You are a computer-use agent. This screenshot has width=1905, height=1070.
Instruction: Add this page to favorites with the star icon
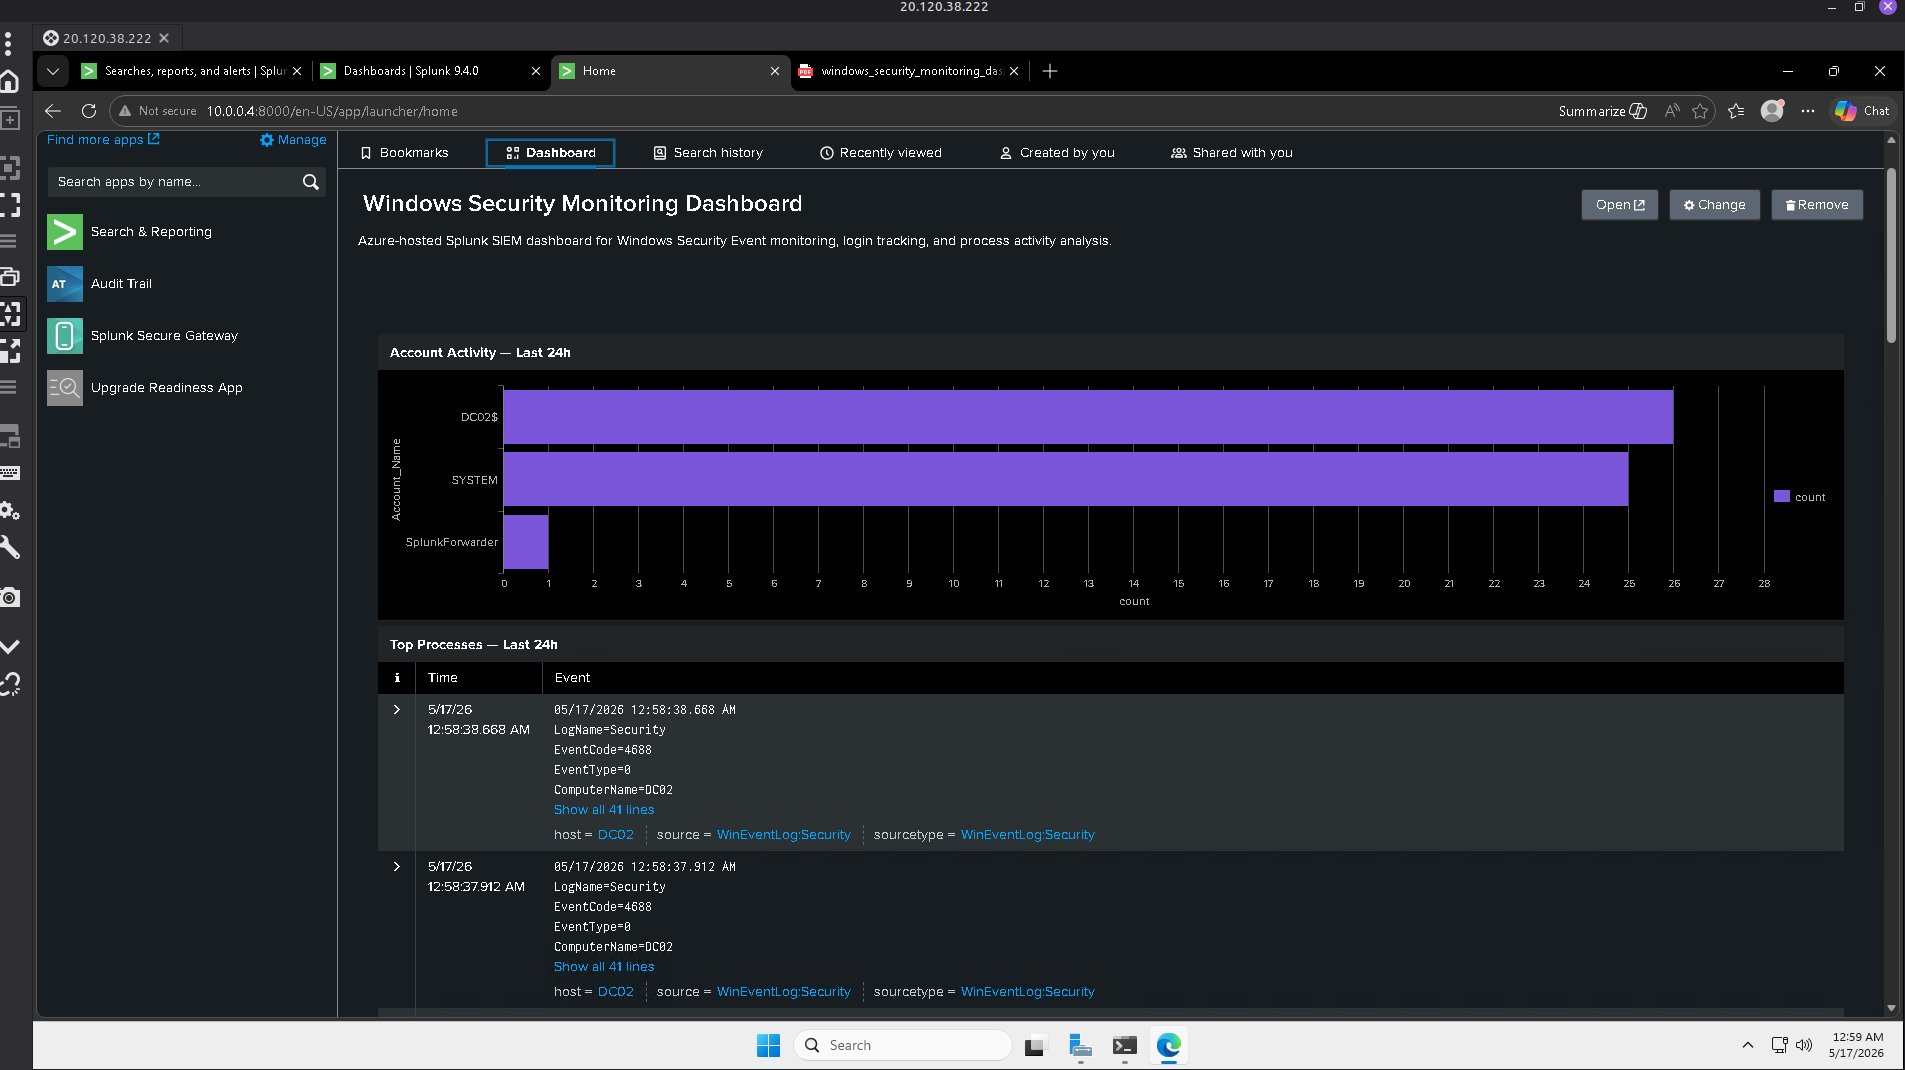(x=1700, y=111)
